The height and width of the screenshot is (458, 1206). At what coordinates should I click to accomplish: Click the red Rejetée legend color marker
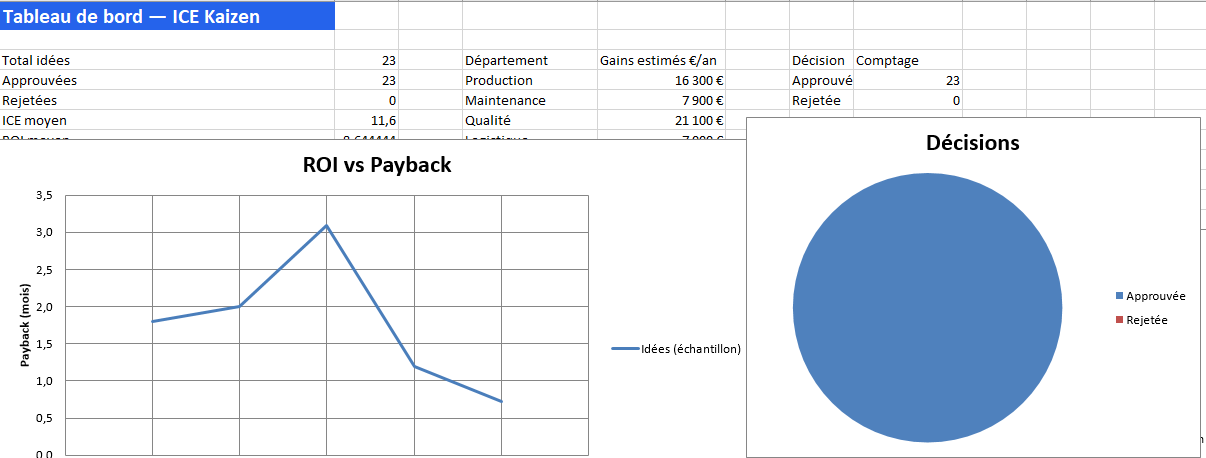[1119, 320]
